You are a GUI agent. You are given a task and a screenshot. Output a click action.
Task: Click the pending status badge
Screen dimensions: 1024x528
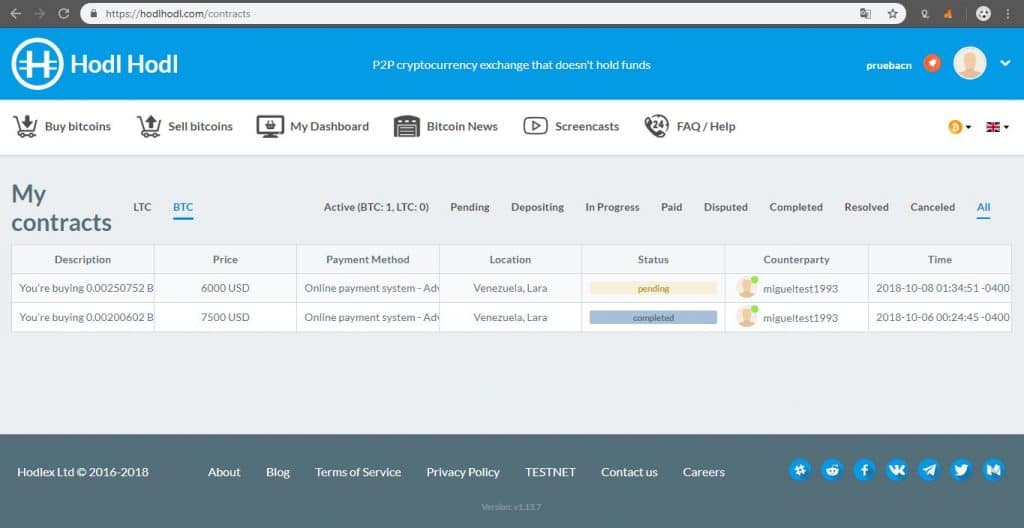653,288
